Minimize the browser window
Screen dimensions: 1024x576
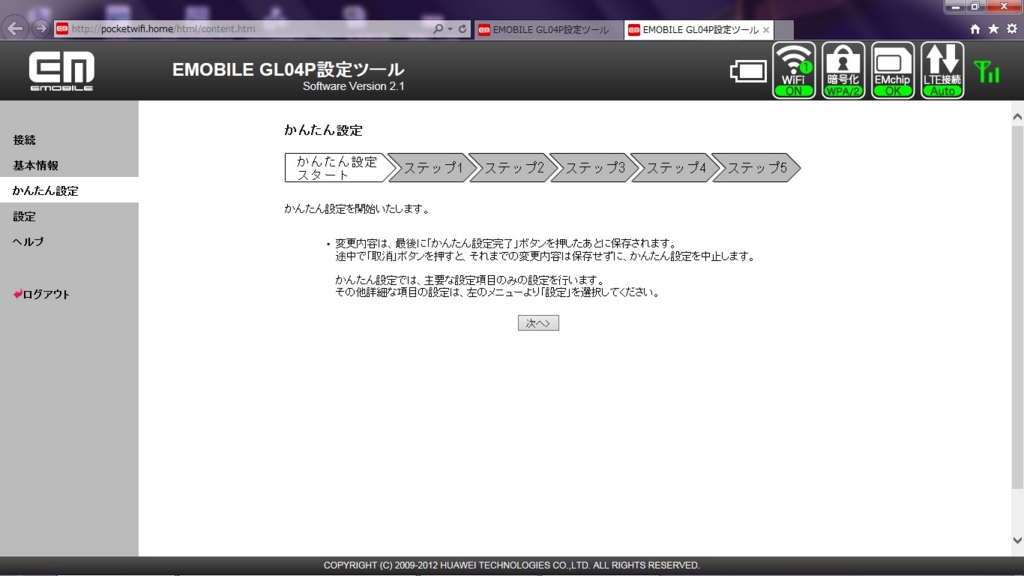click(955, 6)
